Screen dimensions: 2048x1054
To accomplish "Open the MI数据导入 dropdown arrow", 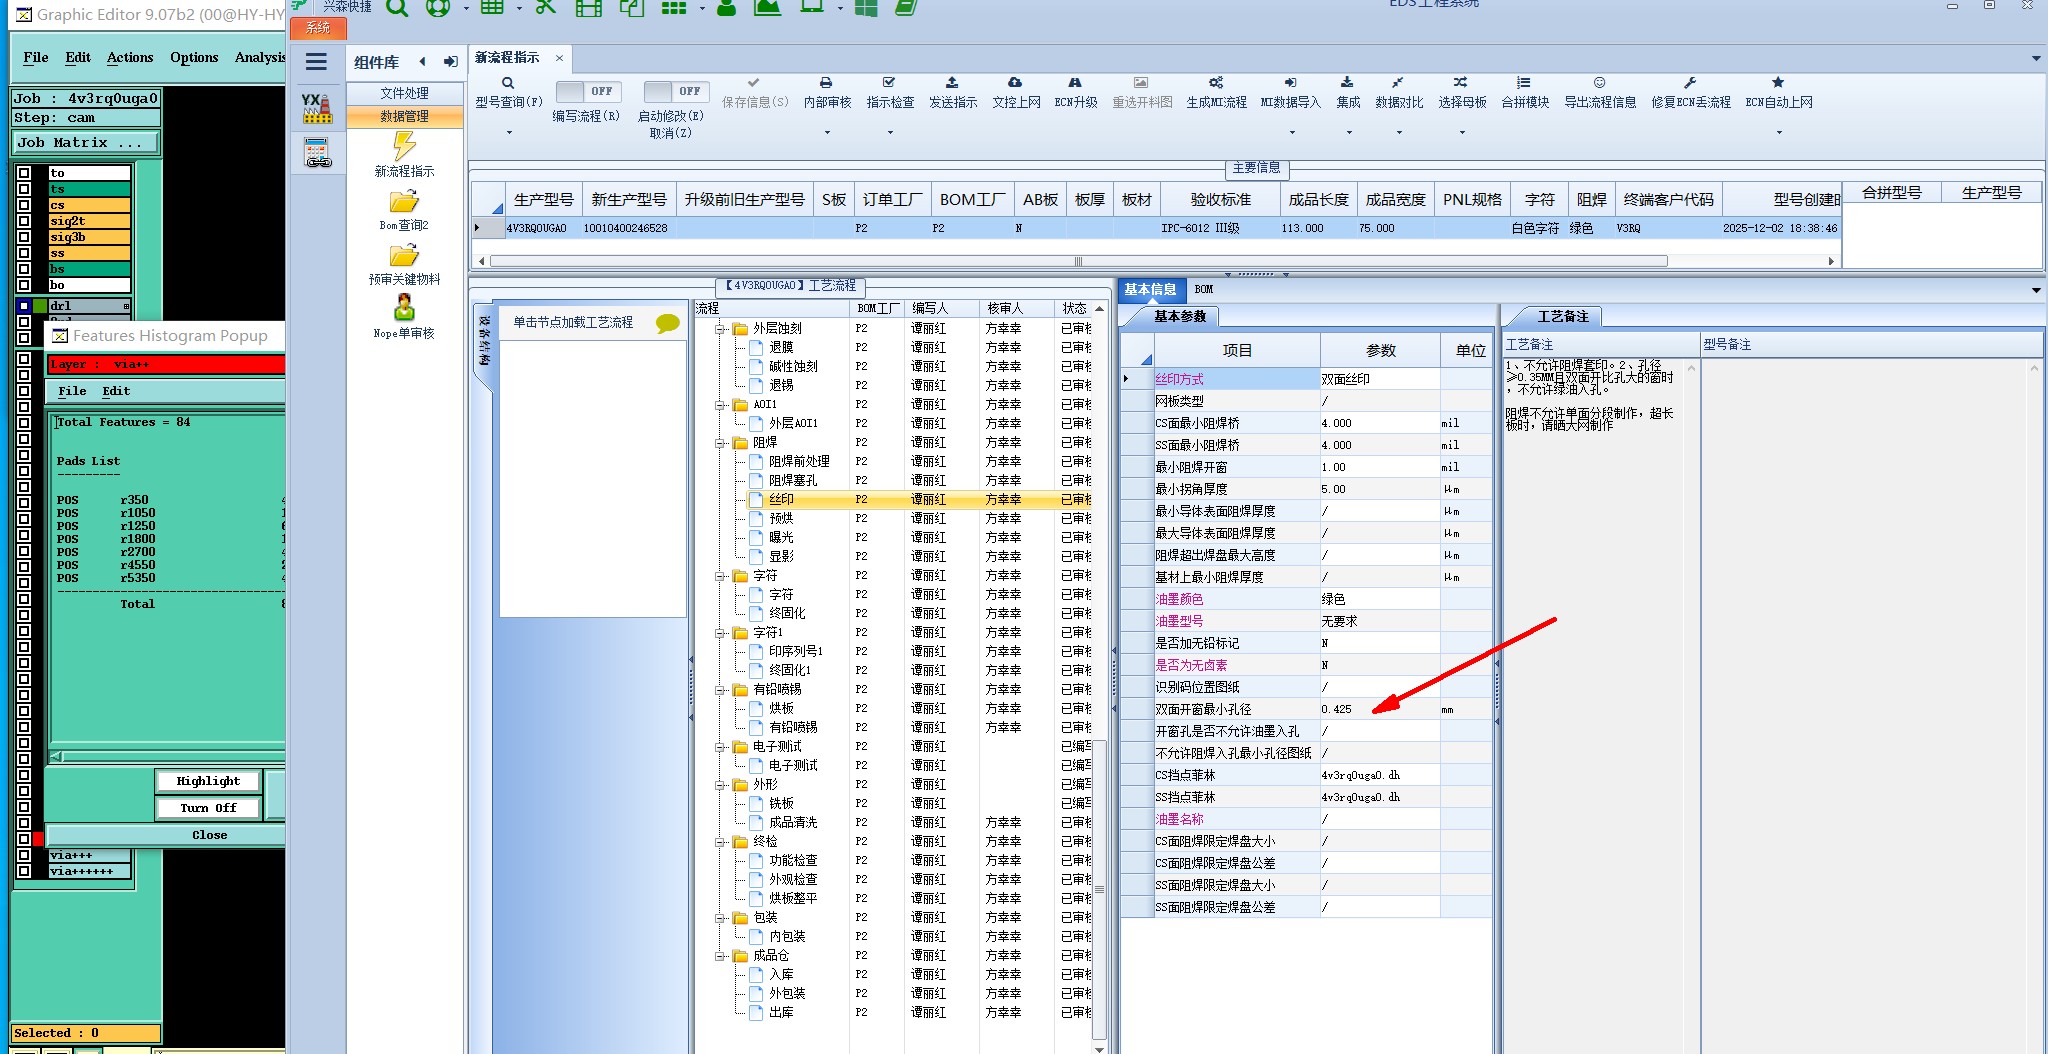I will [1291, 132].
